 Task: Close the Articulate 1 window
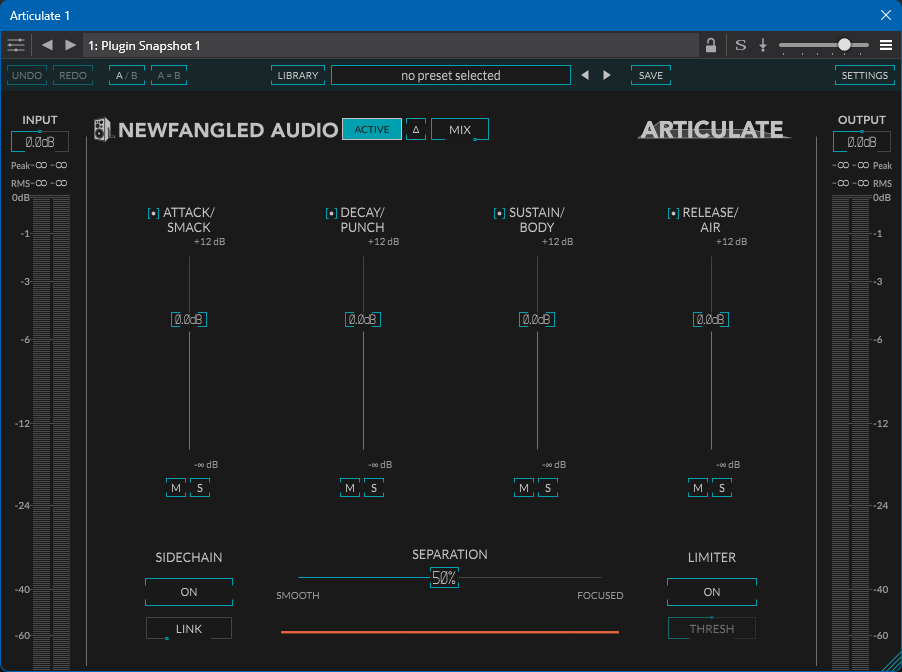tap(886, 16)
